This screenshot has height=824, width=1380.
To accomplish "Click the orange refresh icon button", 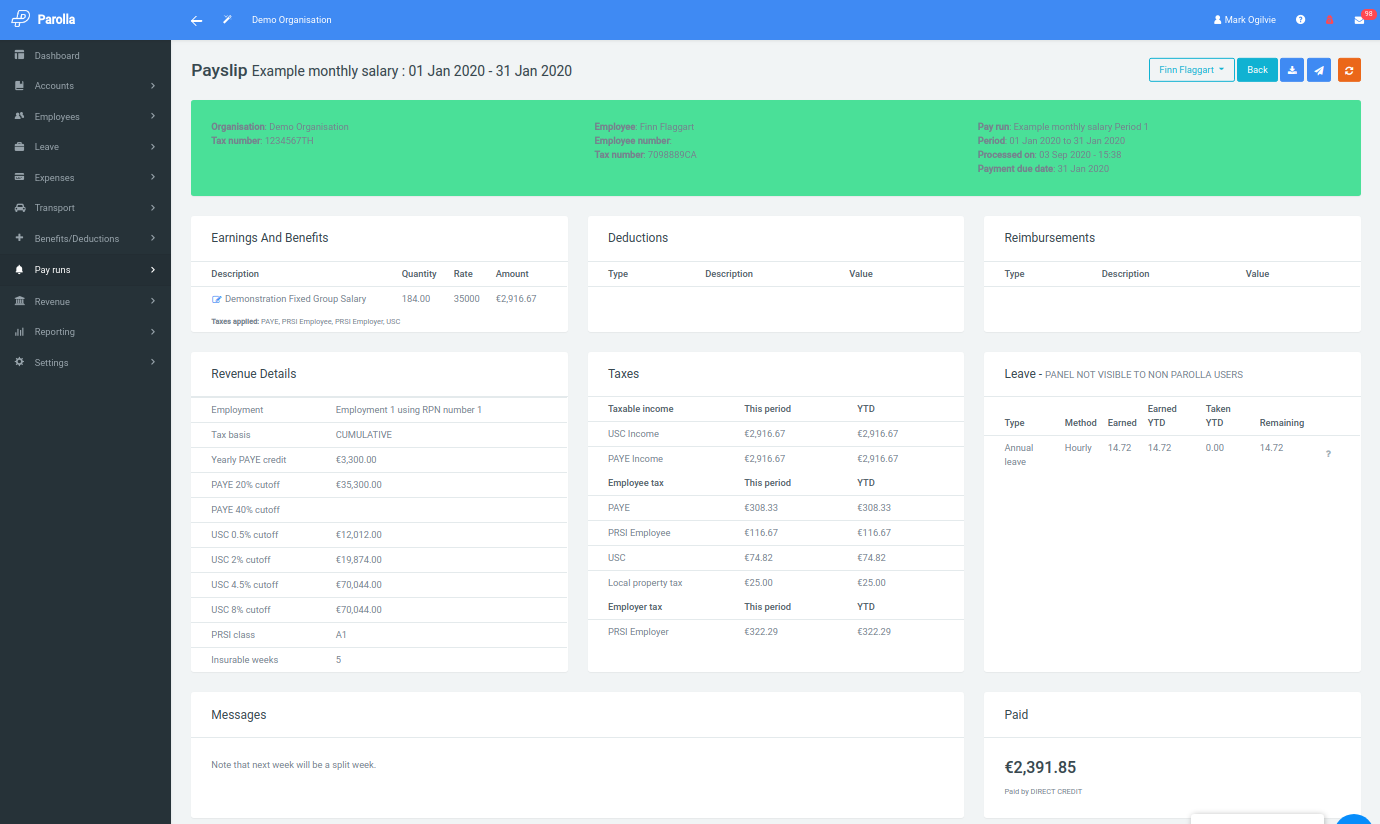I will [x=1349, y=70].
